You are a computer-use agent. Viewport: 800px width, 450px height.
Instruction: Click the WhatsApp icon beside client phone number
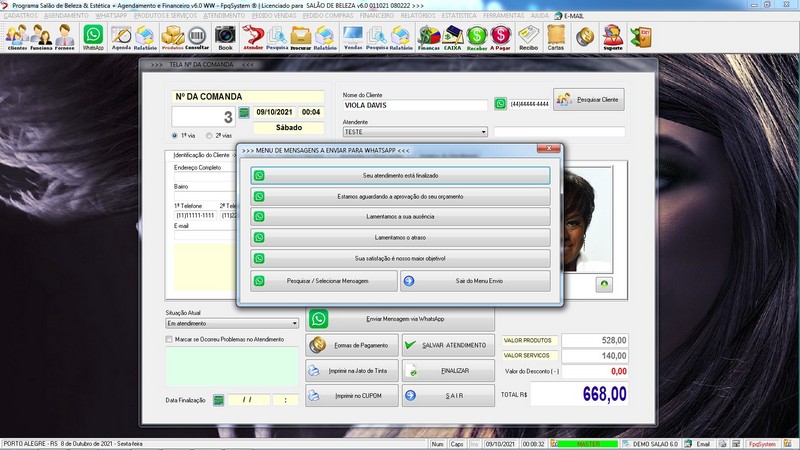coord(500,104)
